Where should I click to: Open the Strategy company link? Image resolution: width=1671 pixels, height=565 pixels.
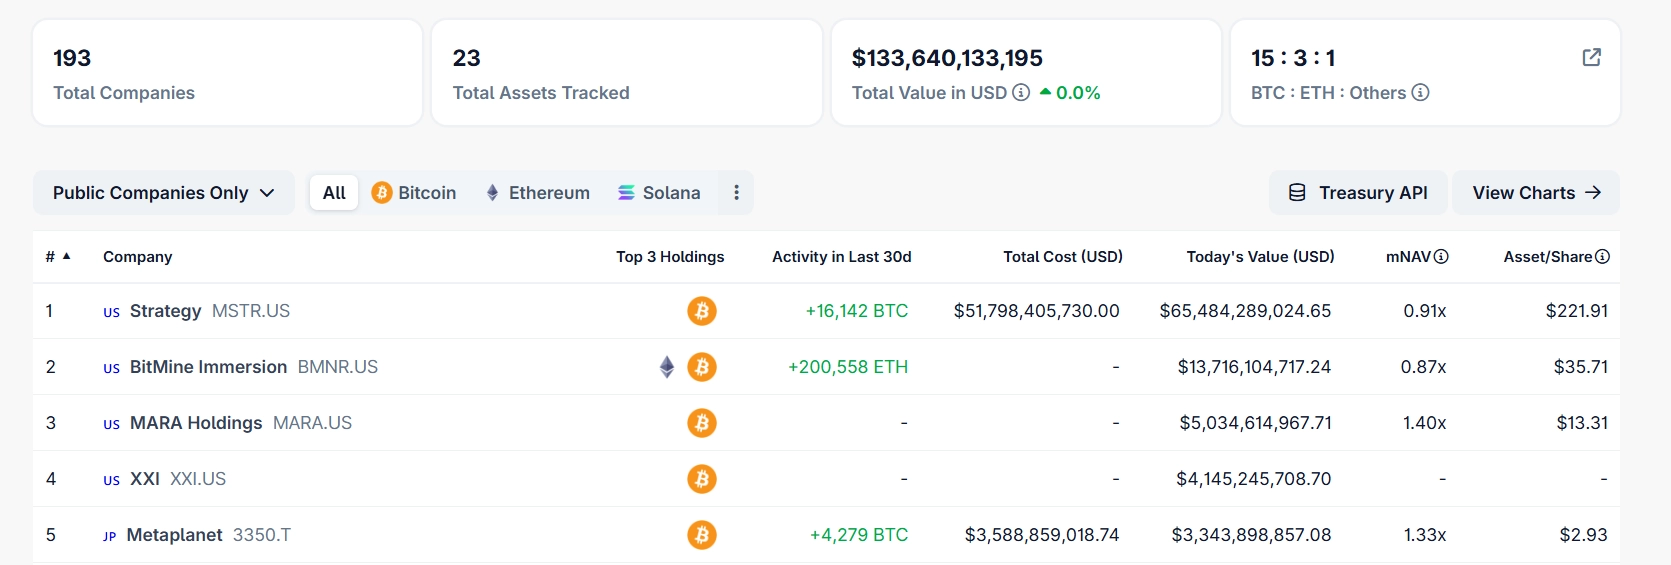click(x=165, y=311)
